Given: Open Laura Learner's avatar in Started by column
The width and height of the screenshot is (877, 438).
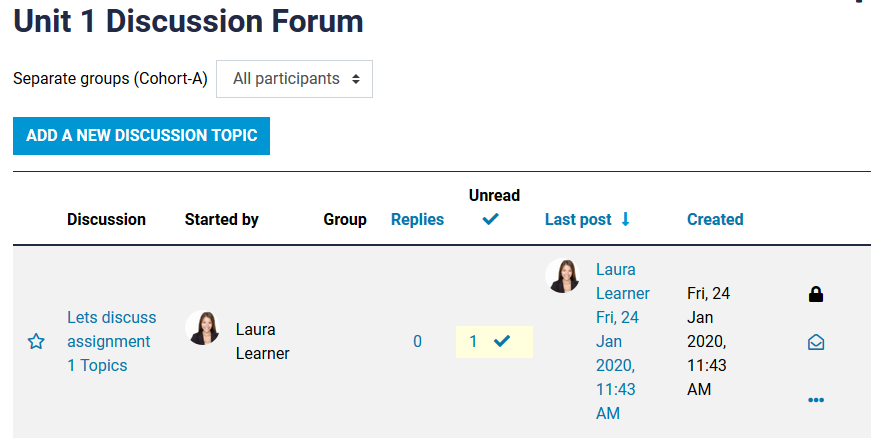Looking at the screenshot, I should pyautogui.click(x=202, y=328).
